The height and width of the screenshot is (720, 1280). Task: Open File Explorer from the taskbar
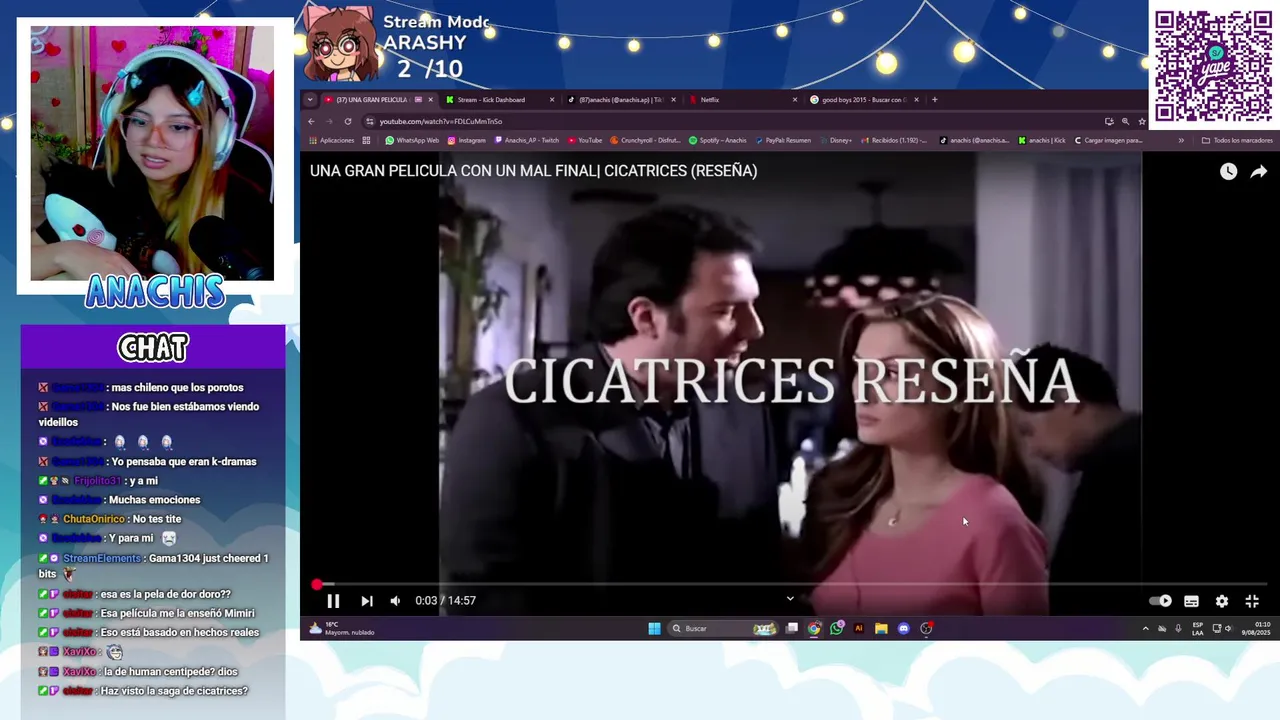tap(881, 629)
